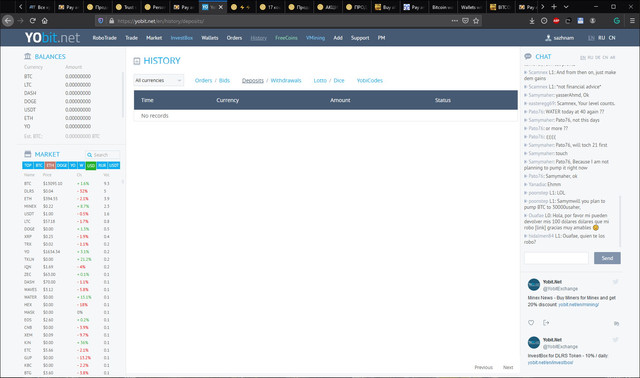
Task: Open the Orders navigation item
Action: [234, 38]
